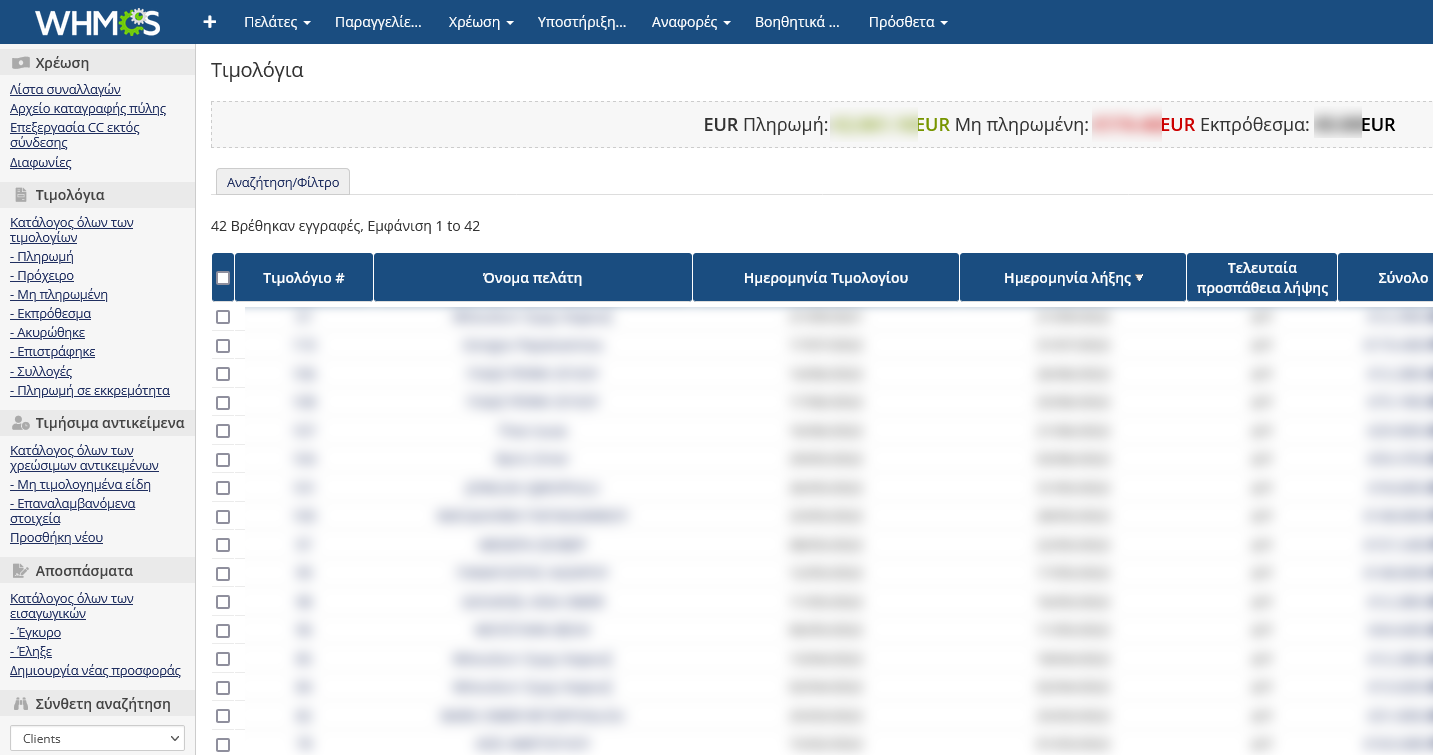Screen dimensions: 1433x755
Task: Open the Αναζήτηση/Φίλτρο tab
Action: pos(283,182)
